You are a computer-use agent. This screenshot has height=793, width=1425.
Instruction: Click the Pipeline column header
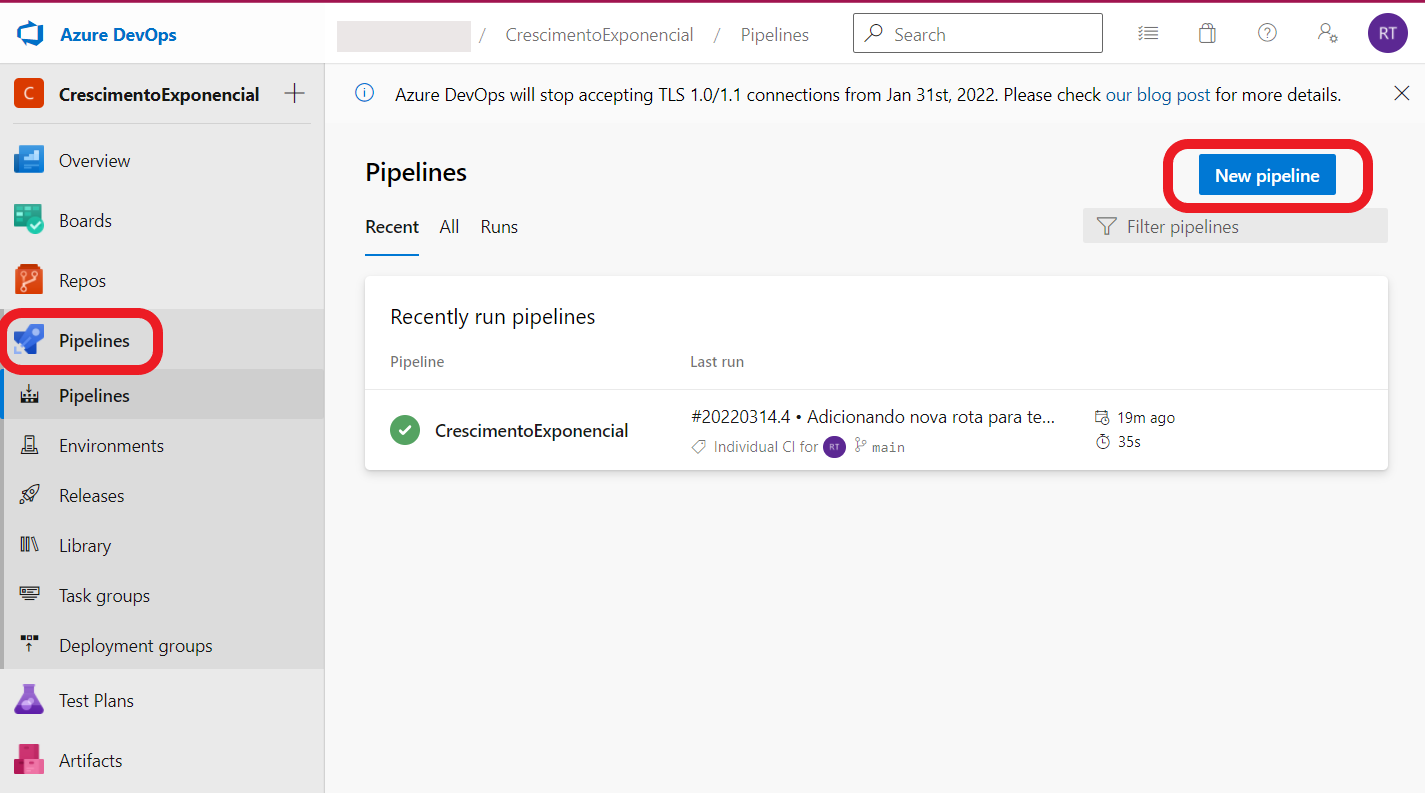click(417, 362)
